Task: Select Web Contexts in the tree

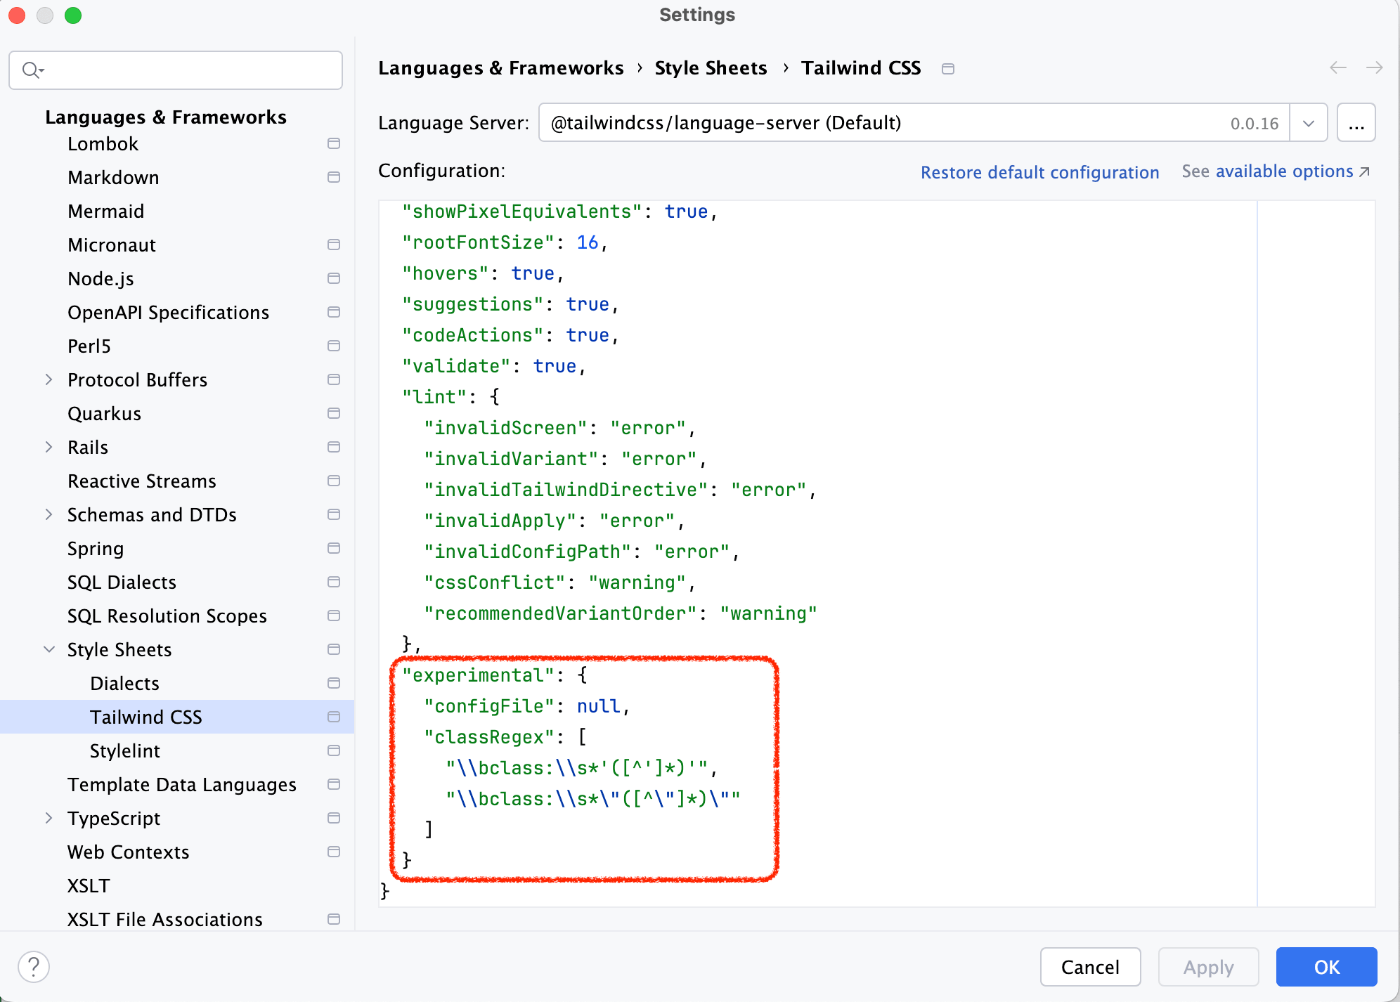Action: click(128, 852)
